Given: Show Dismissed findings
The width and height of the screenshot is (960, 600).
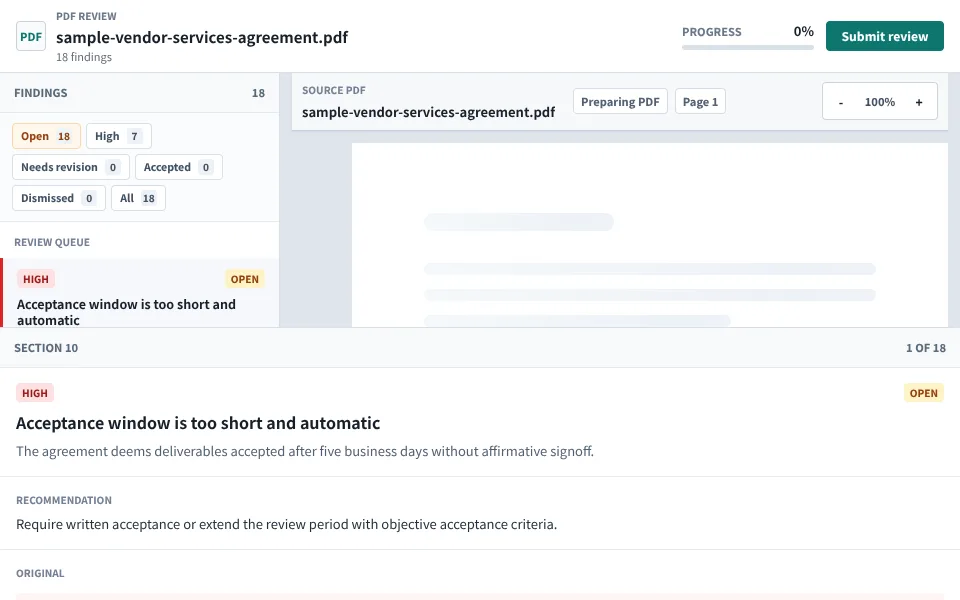Looking at the screenshot, I should (59, 198).
